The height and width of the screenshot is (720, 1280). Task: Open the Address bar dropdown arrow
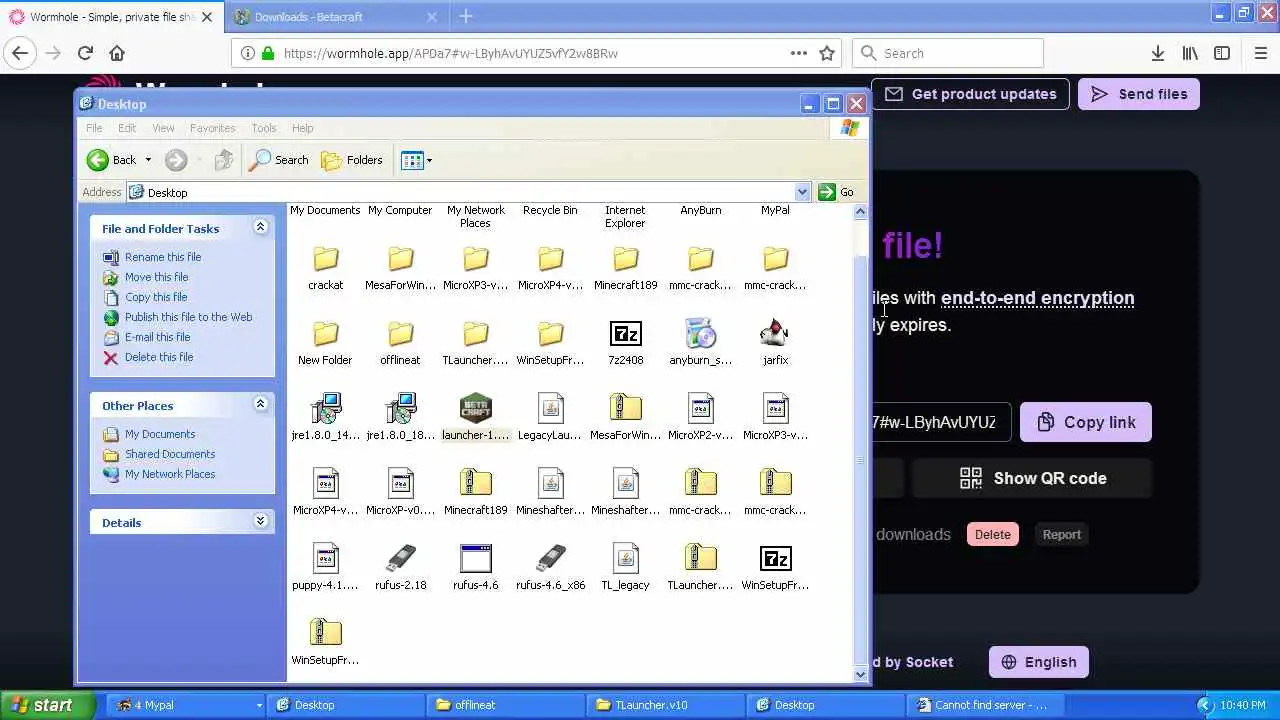tap(802, 192)
